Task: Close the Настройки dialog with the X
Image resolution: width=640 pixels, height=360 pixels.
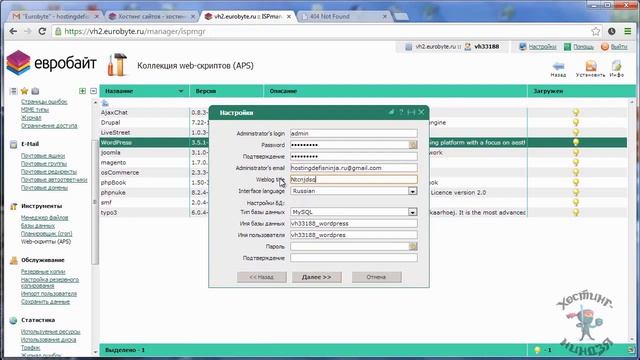Action: [x=422, y=112]
